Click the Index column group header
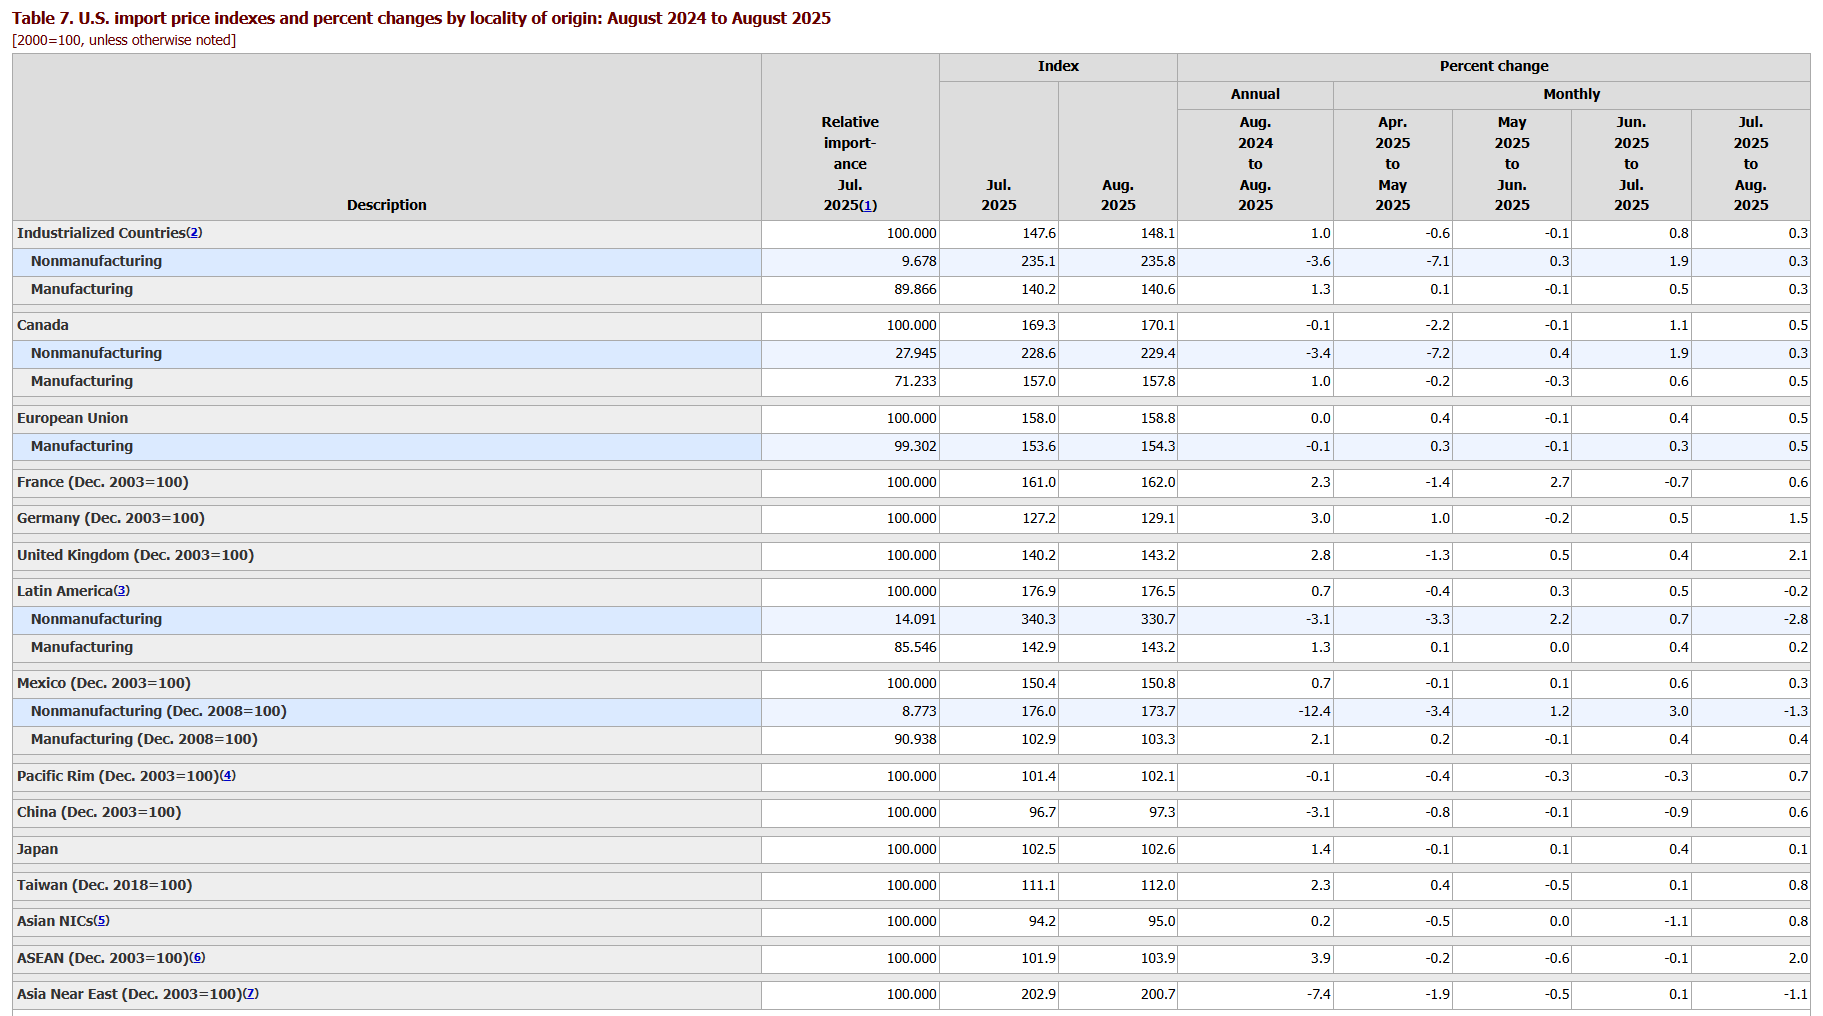Image resolution: width=1823 pixels, height=1016 pixels. click(1057, 67)
